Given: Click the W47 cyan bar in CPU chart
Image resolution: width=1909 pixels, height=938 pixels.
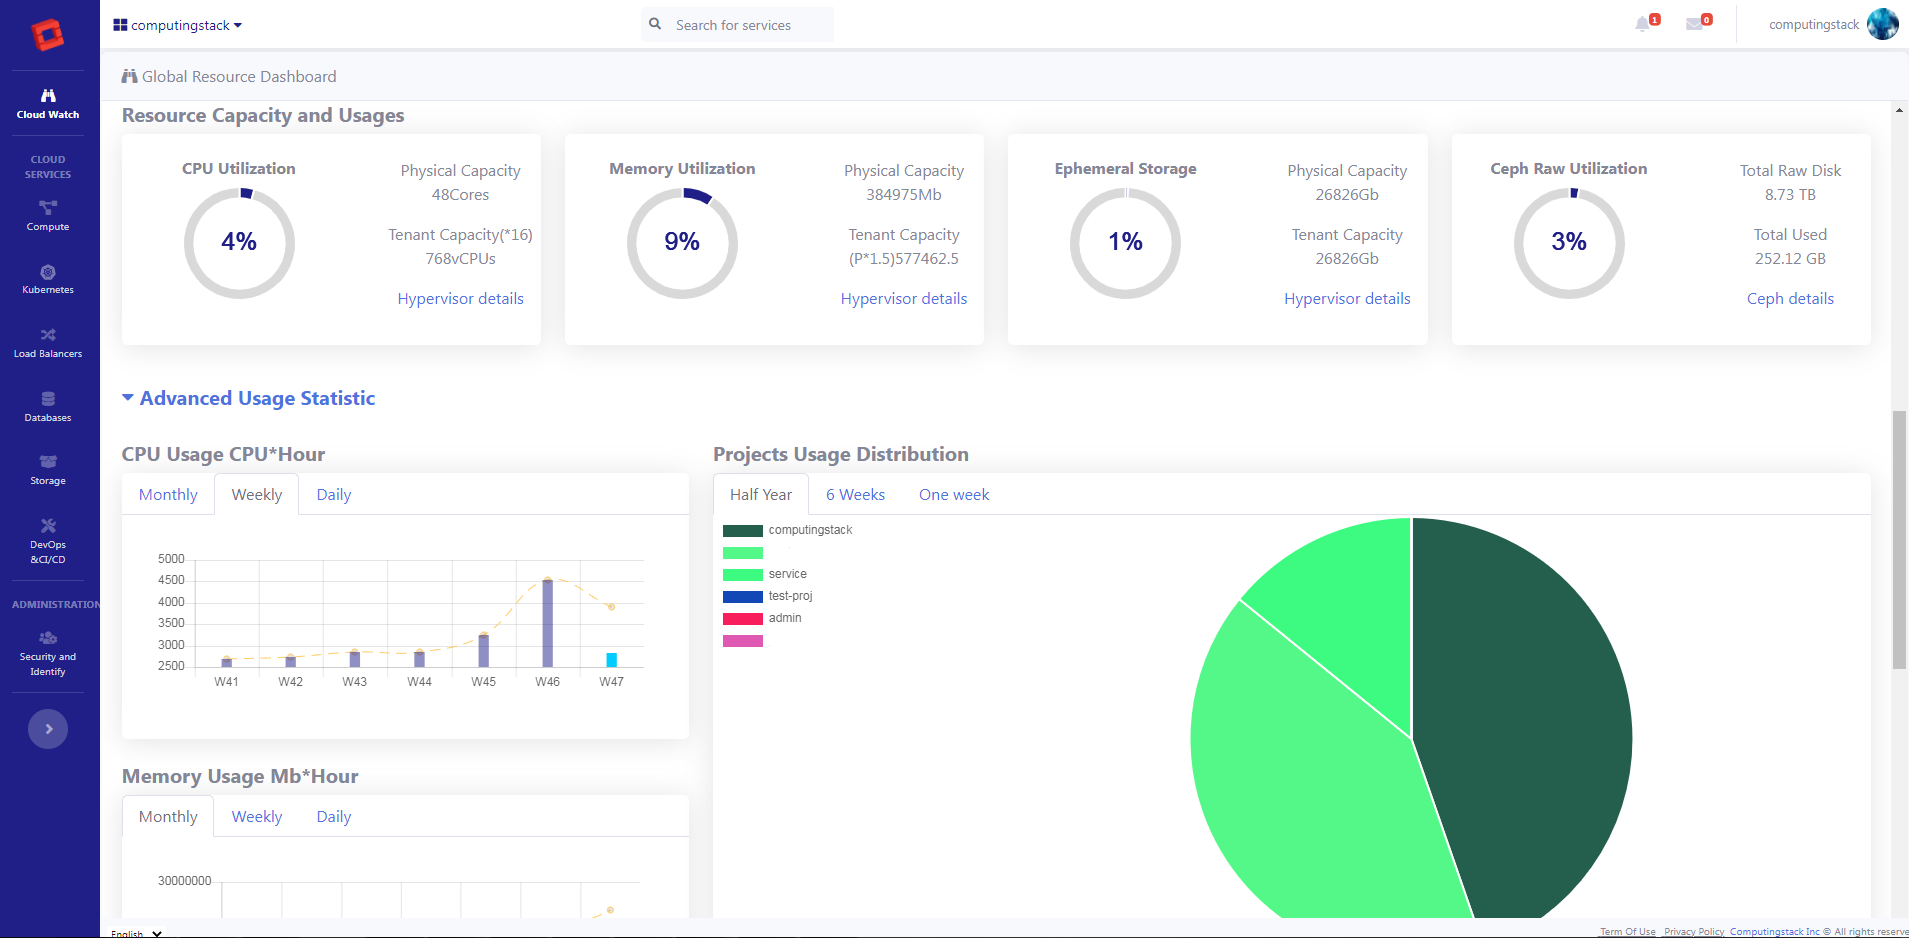Looking at the screenshot, I should click(611, 660).
